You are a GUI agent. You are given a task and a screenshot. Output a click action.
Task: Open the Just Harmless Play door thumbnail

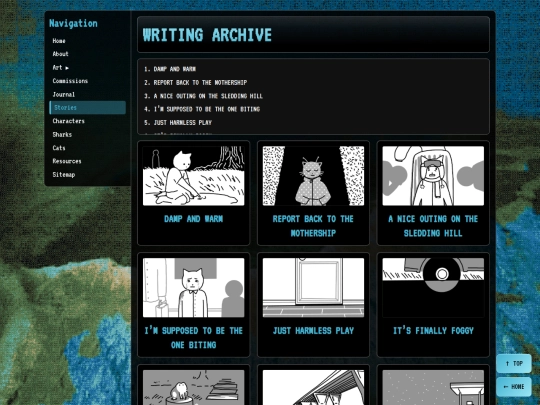313,288
